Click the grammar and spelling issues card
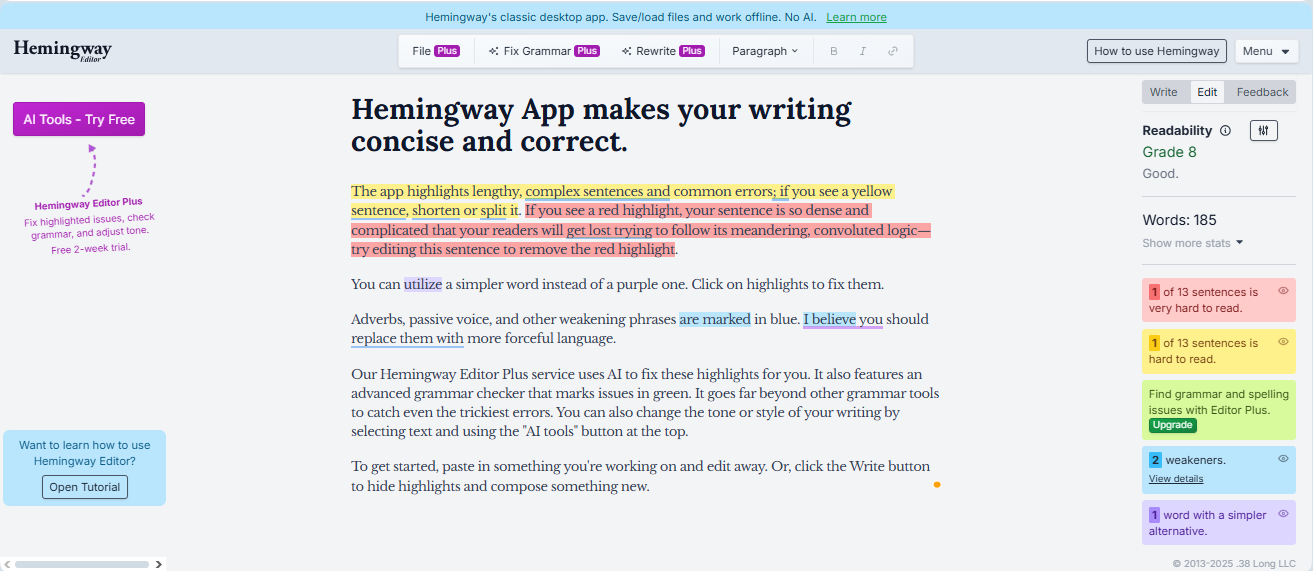This screenshot has height=571, width=1313. pyautogui.click(x=1218, y=410)
